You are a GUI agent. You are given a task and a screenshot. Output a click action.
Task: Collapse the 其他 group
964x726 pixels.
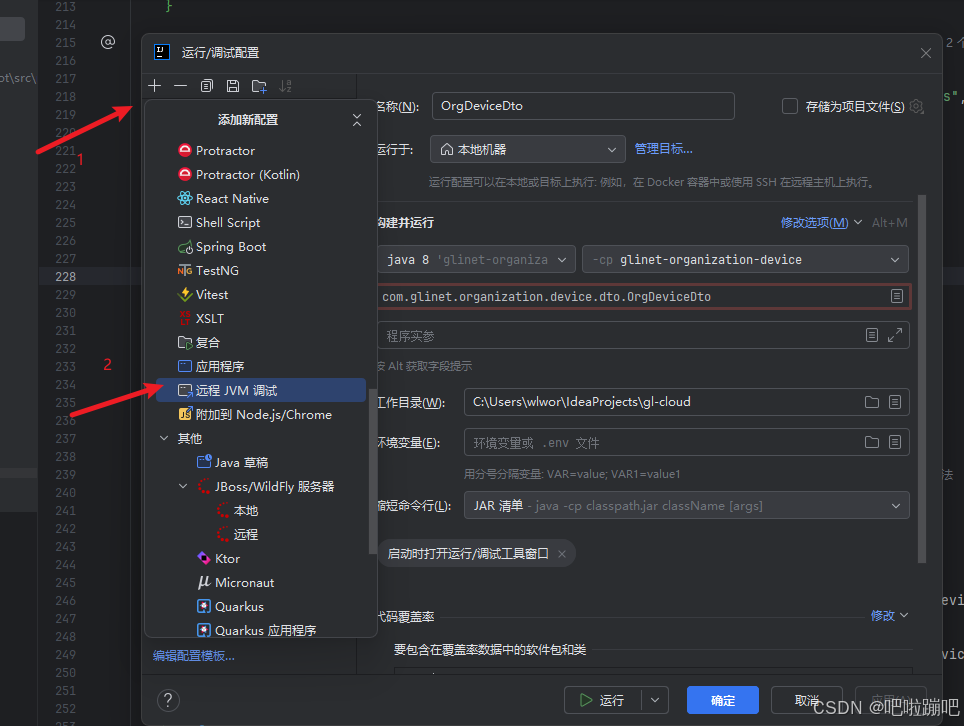(164, 438)
